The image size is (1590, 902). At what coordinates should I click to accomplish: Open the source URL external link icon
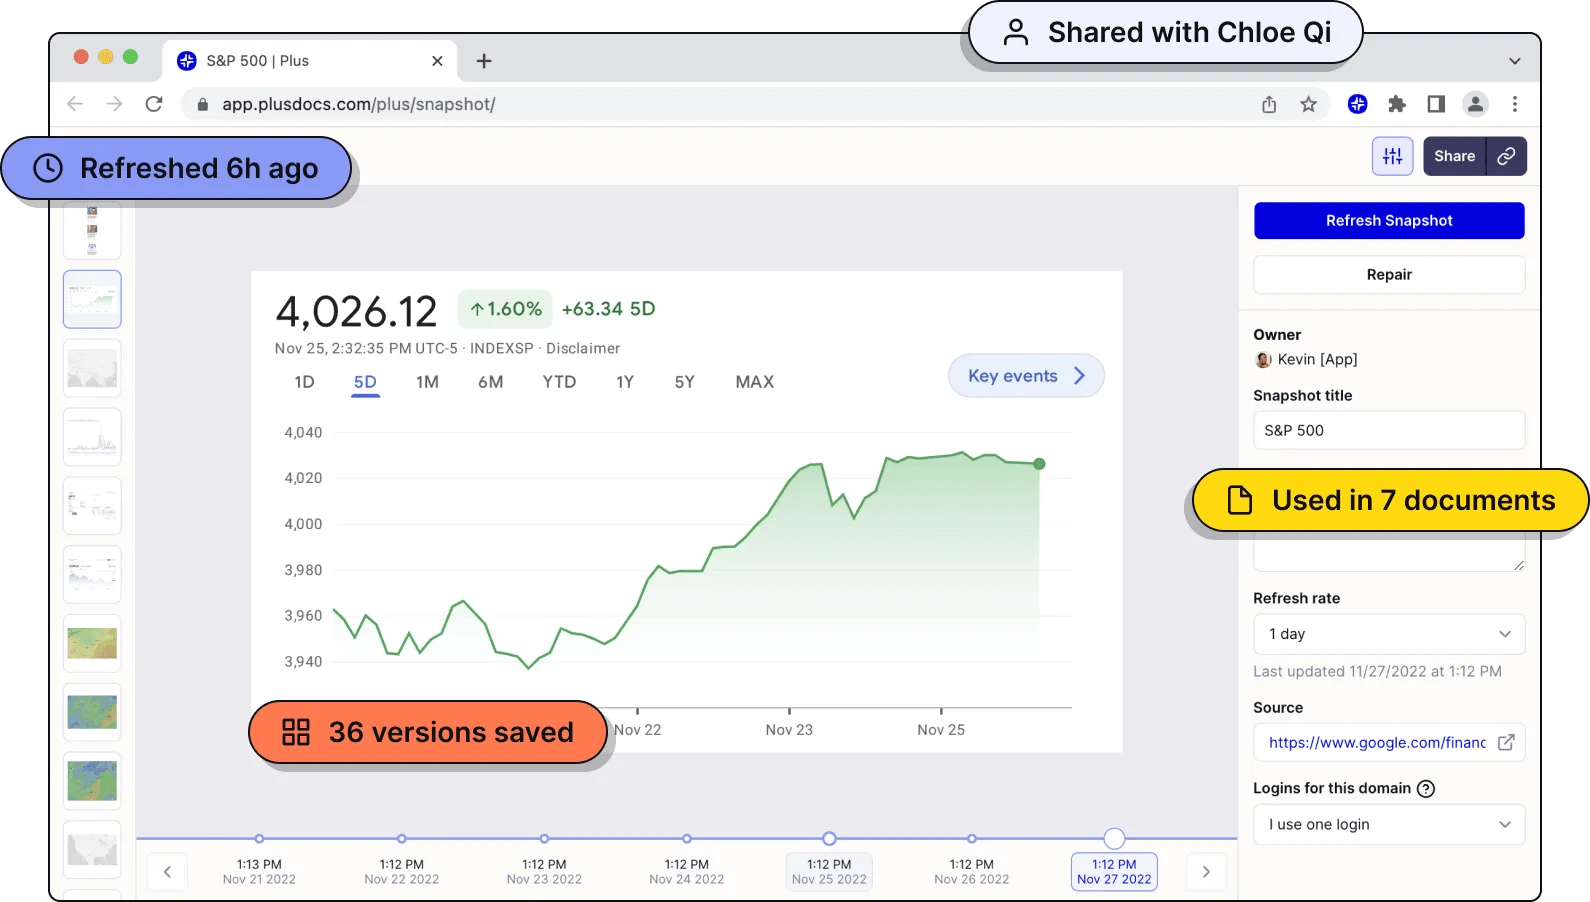[1506, 742]
